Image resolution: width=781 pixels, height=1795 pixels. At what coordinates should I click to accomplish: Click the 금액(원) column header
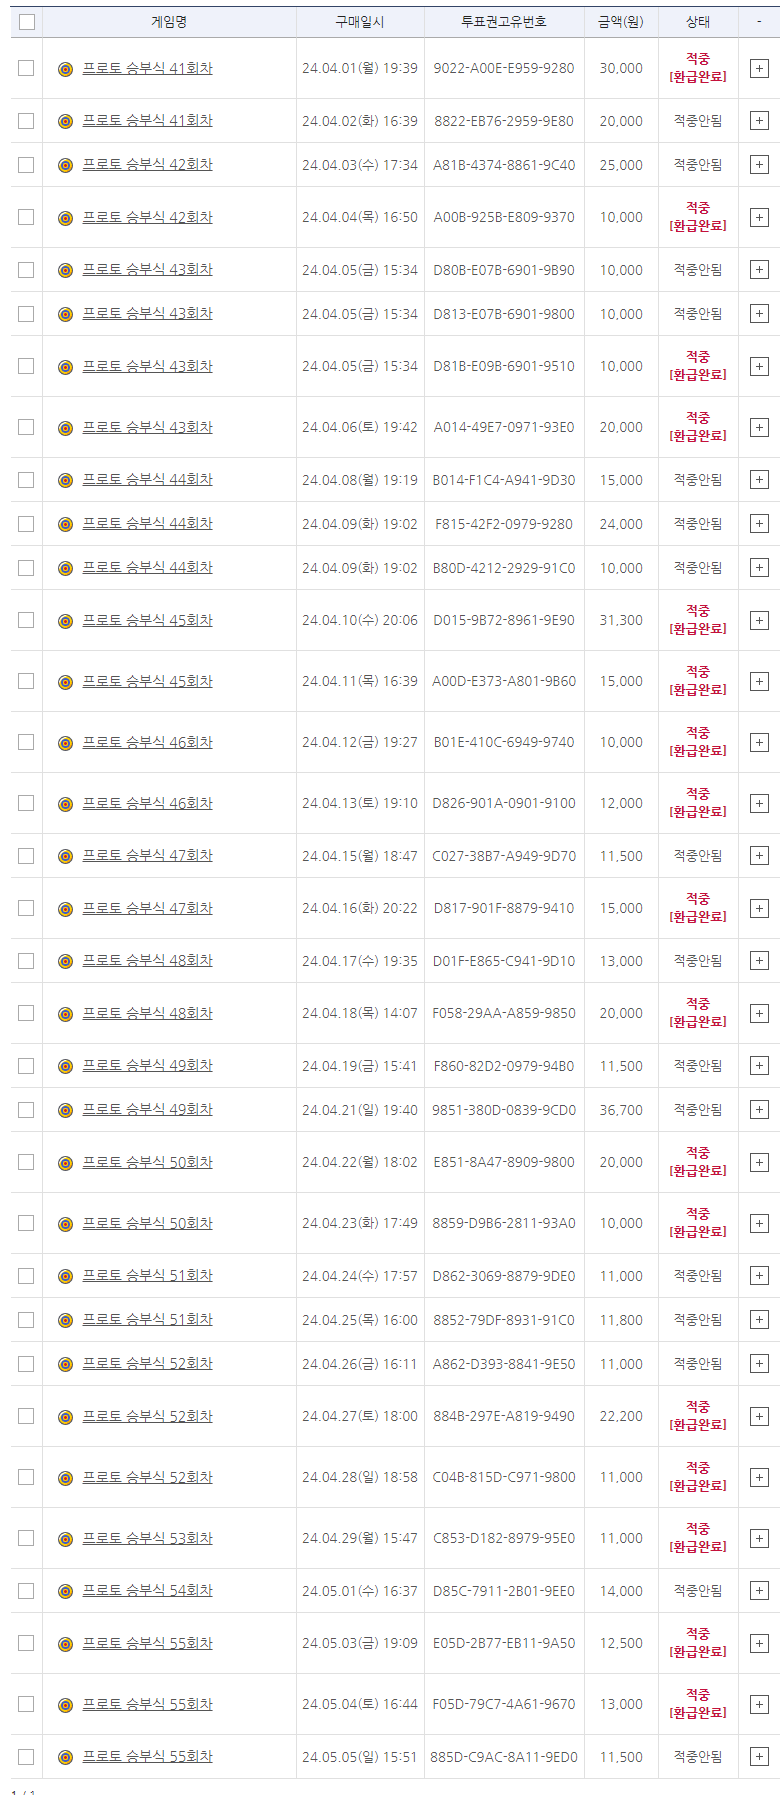coord(621,22)
